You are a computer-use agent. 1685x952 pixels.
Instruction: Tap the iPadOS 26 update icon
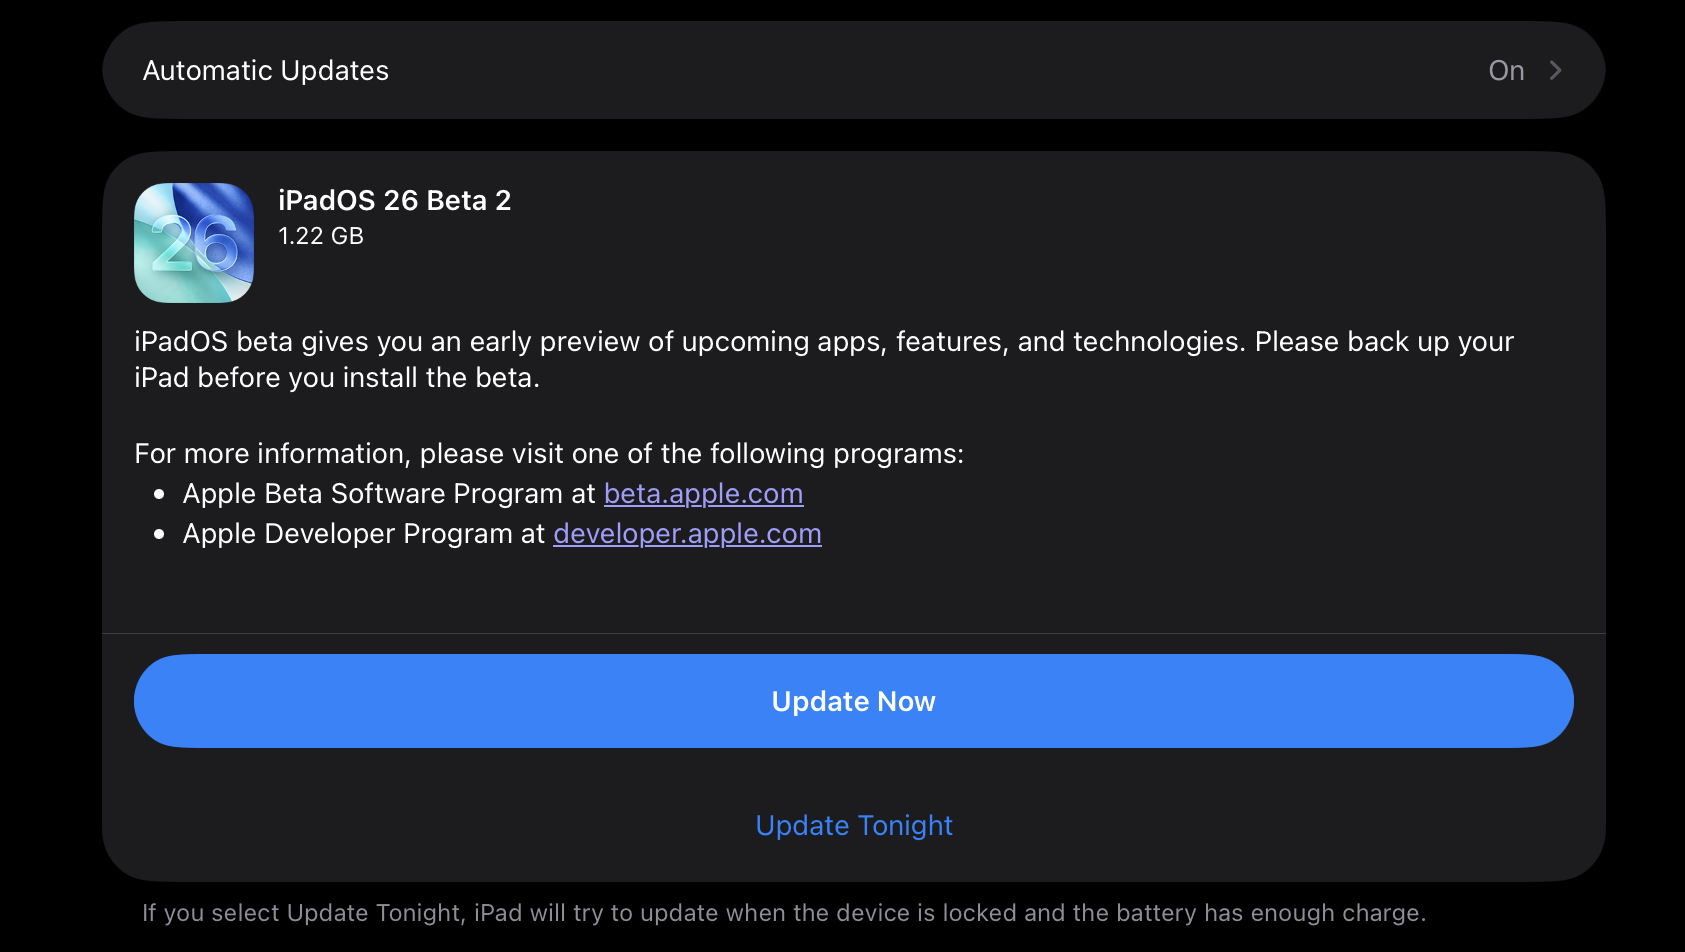(194, 243)
